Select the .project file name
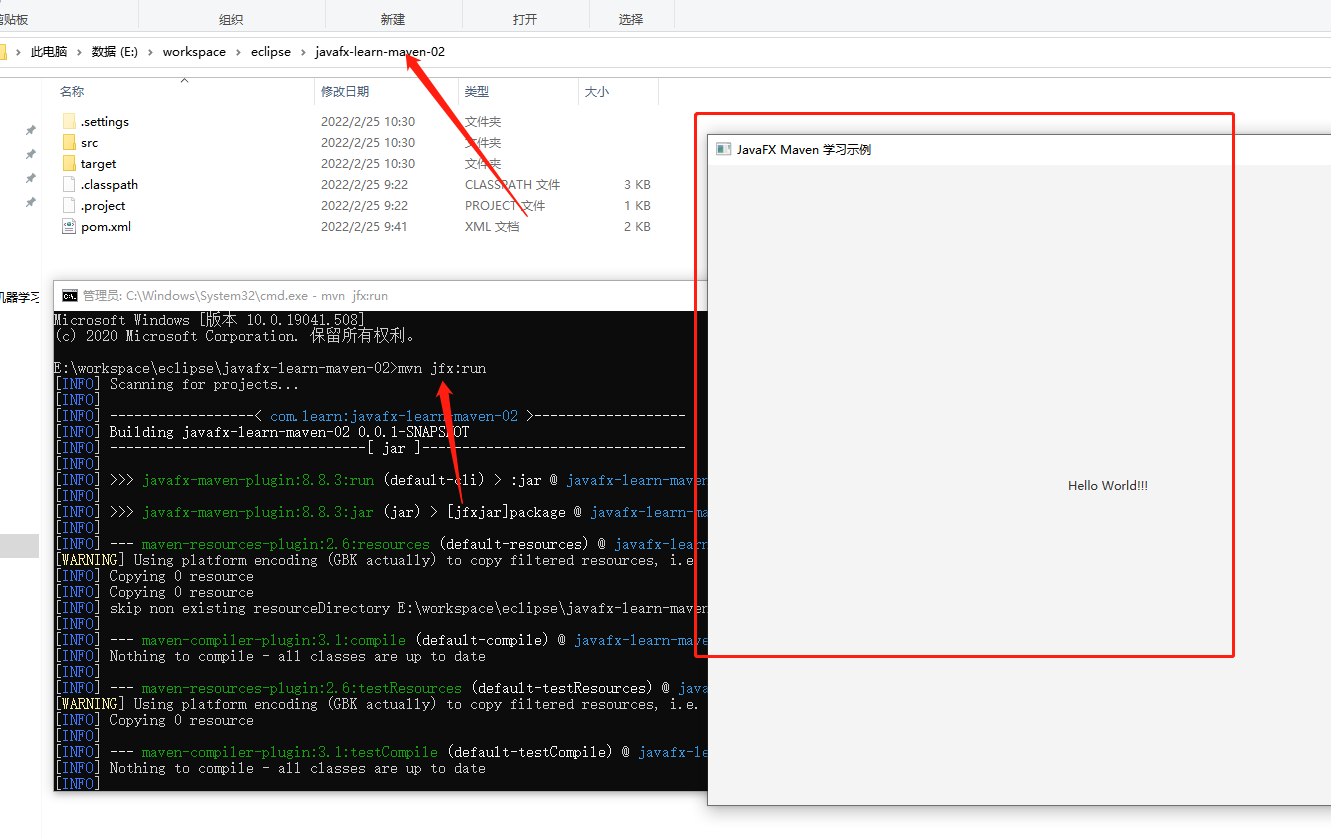This screenshot has width=1331, height=838. coord(104,206)
